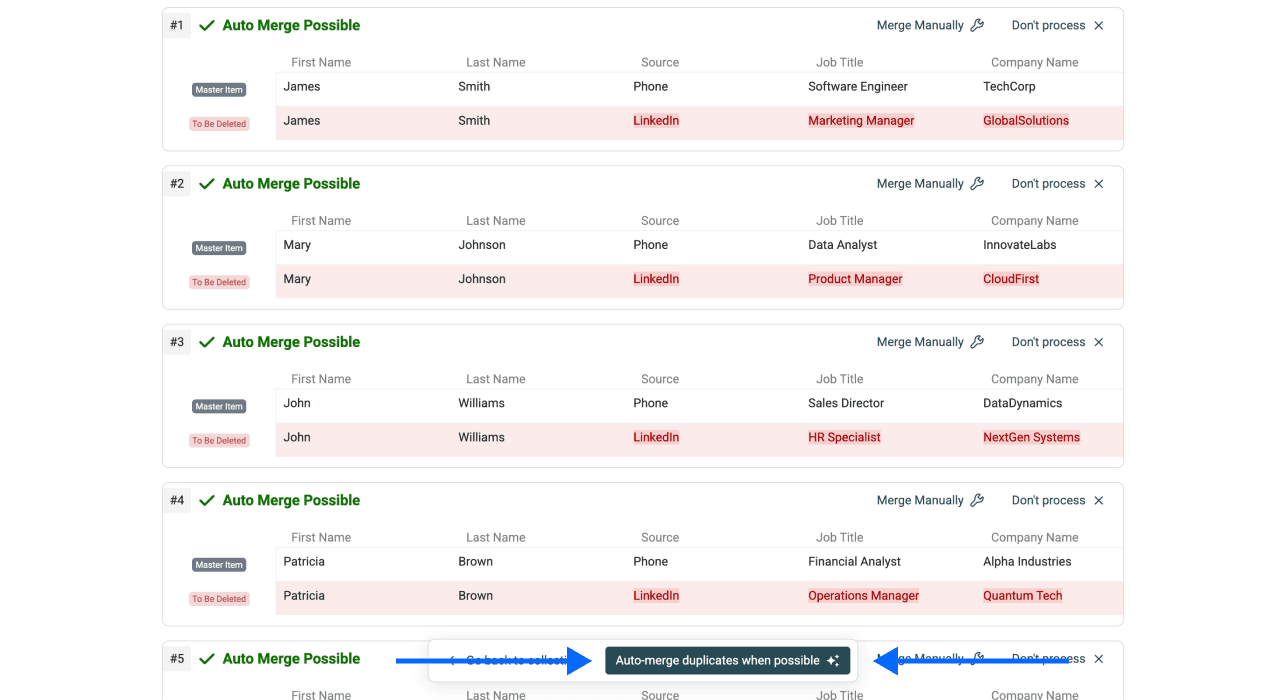
Task: Click the Auto Merge Possible heading in group #3
Action: (x=291, y=341)
